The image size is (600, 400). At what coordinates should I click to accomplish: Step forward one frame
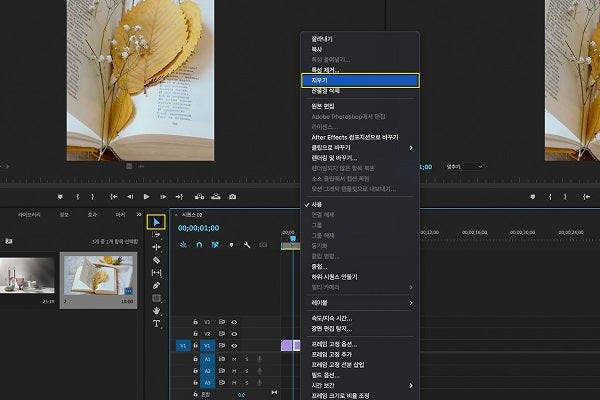[x=163, y=197]
